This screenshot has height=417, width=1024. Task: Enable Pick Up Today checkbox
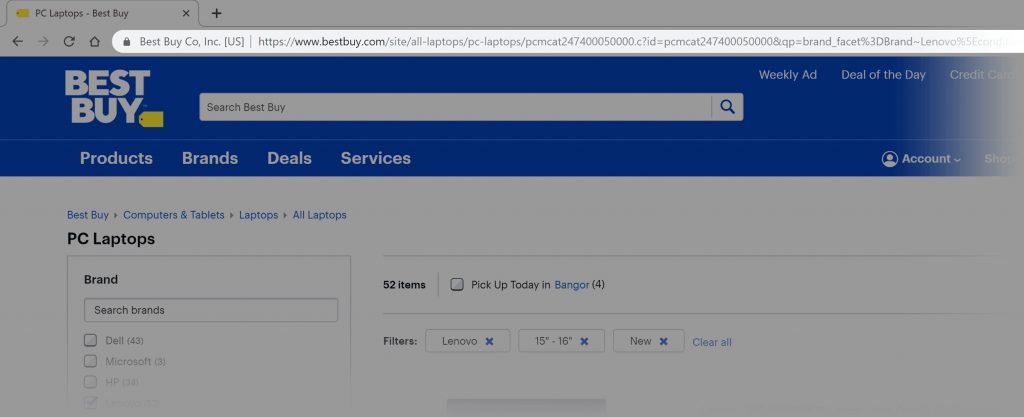(x=457, y=285)
